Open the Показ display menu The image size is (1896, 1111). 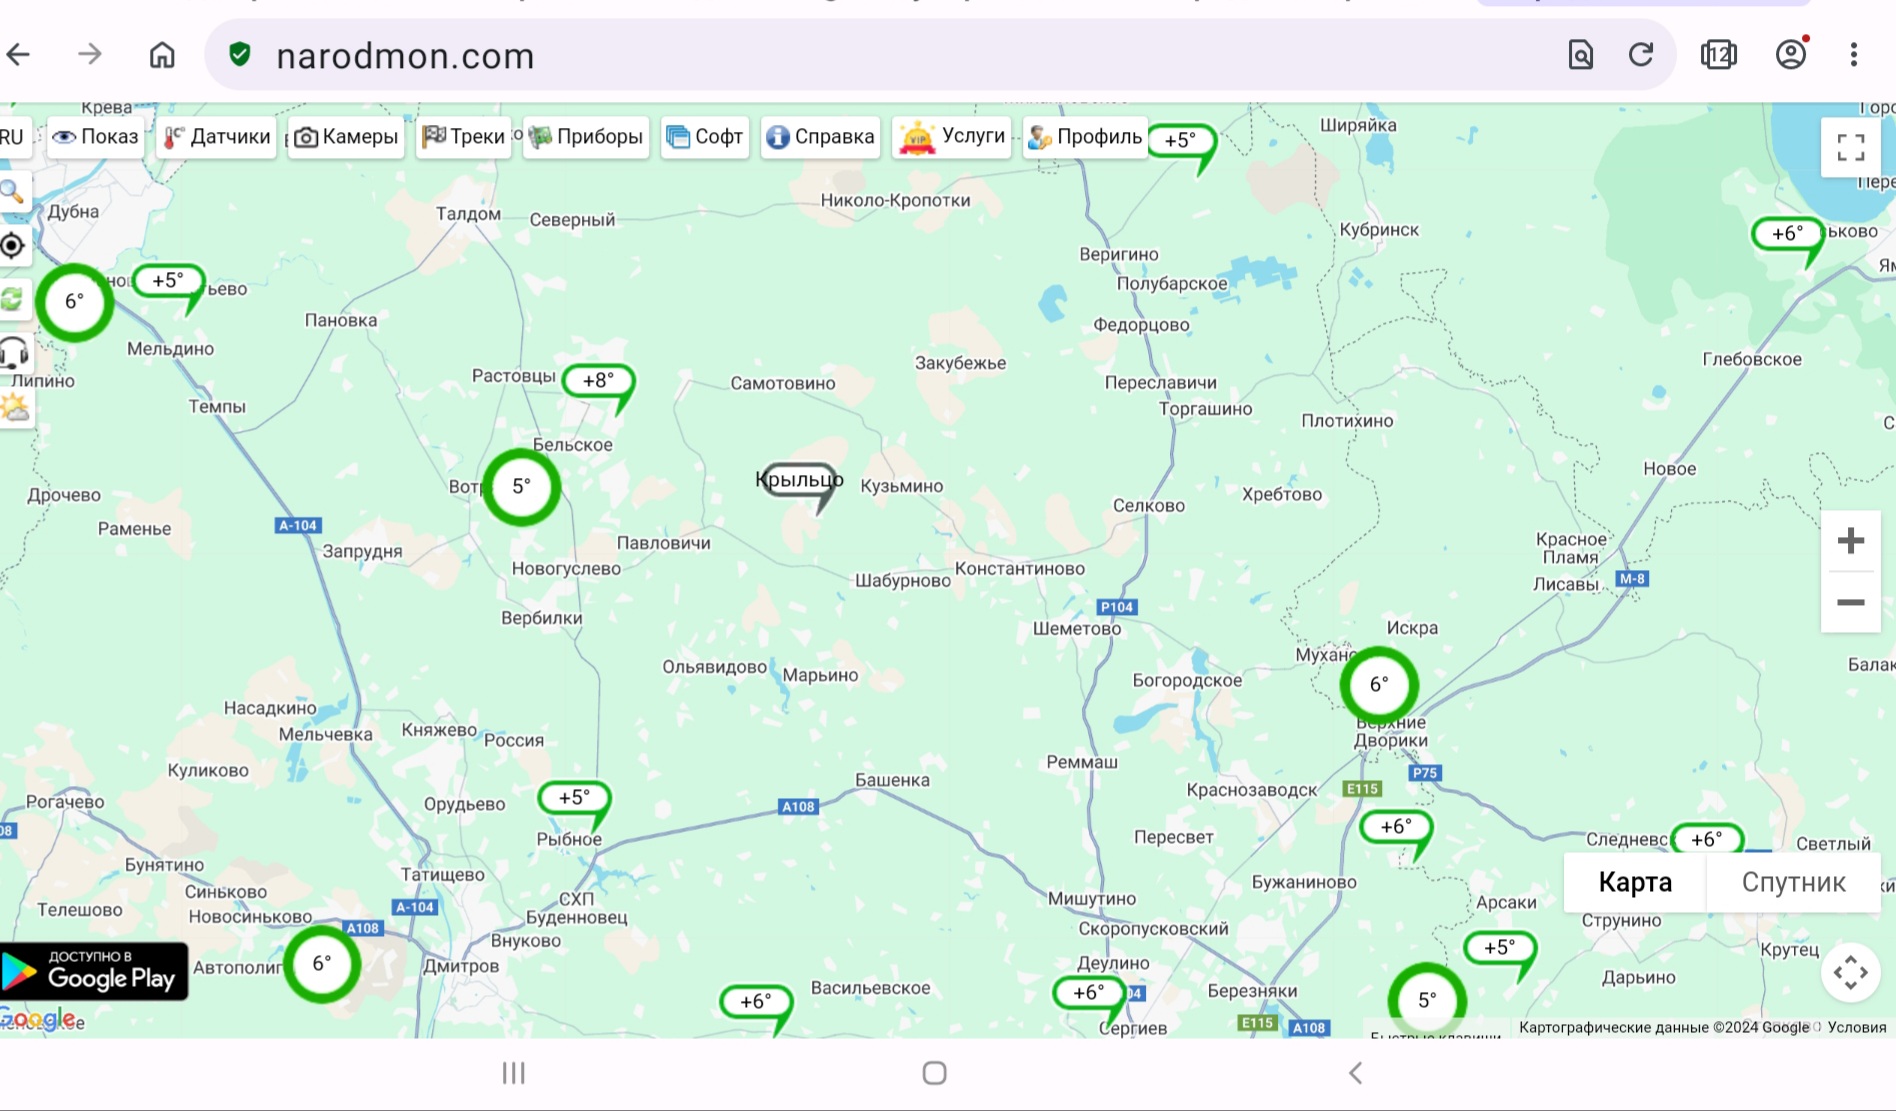[x=96, y=137]
